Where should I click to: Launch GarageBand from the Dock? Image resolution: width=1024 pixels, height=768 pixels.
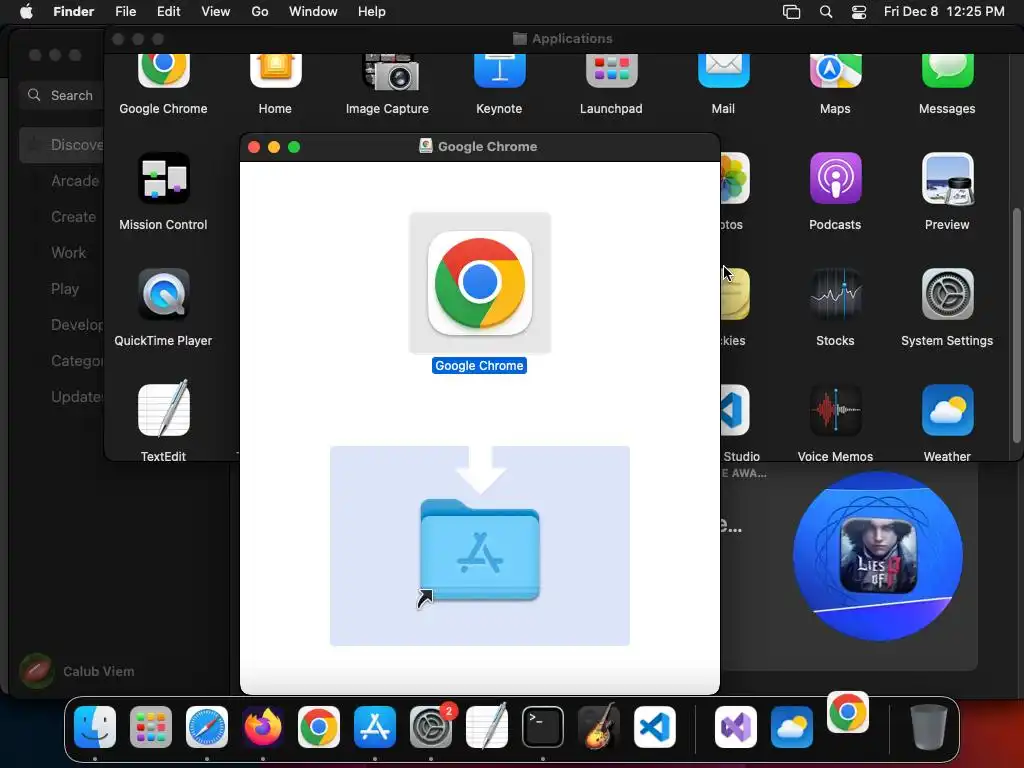[x=599, y=726]
